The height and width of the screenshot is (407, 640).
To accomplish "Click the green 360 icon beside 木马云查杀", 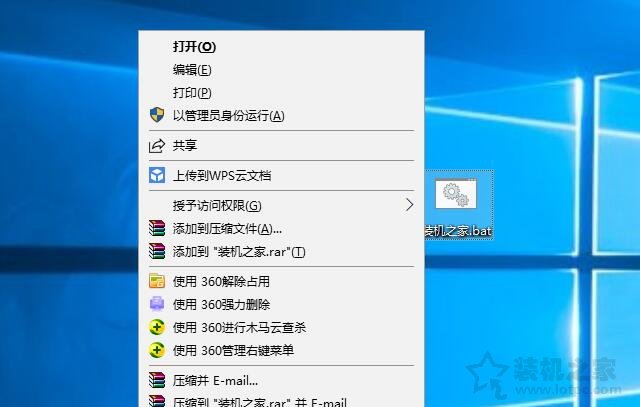I will point(157,327).
